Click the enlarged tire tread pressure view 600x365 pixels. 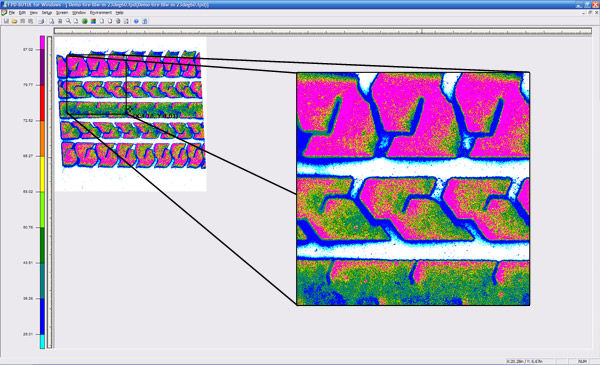pos(413,189)
